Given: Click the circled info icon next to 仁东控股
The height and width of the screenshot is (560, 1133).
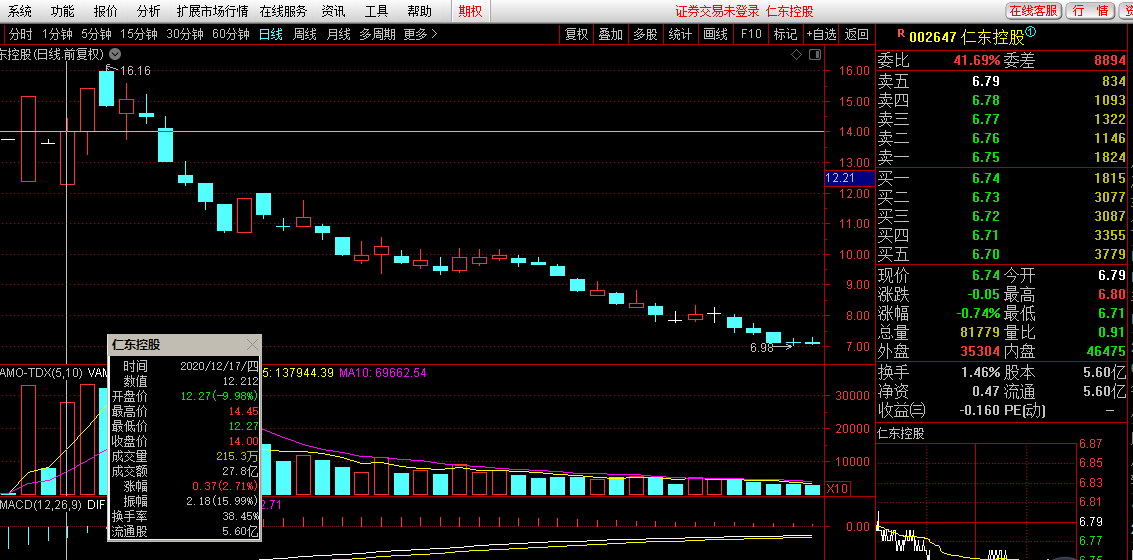Looking at the screenshot, I should (x=1030, y=33).
